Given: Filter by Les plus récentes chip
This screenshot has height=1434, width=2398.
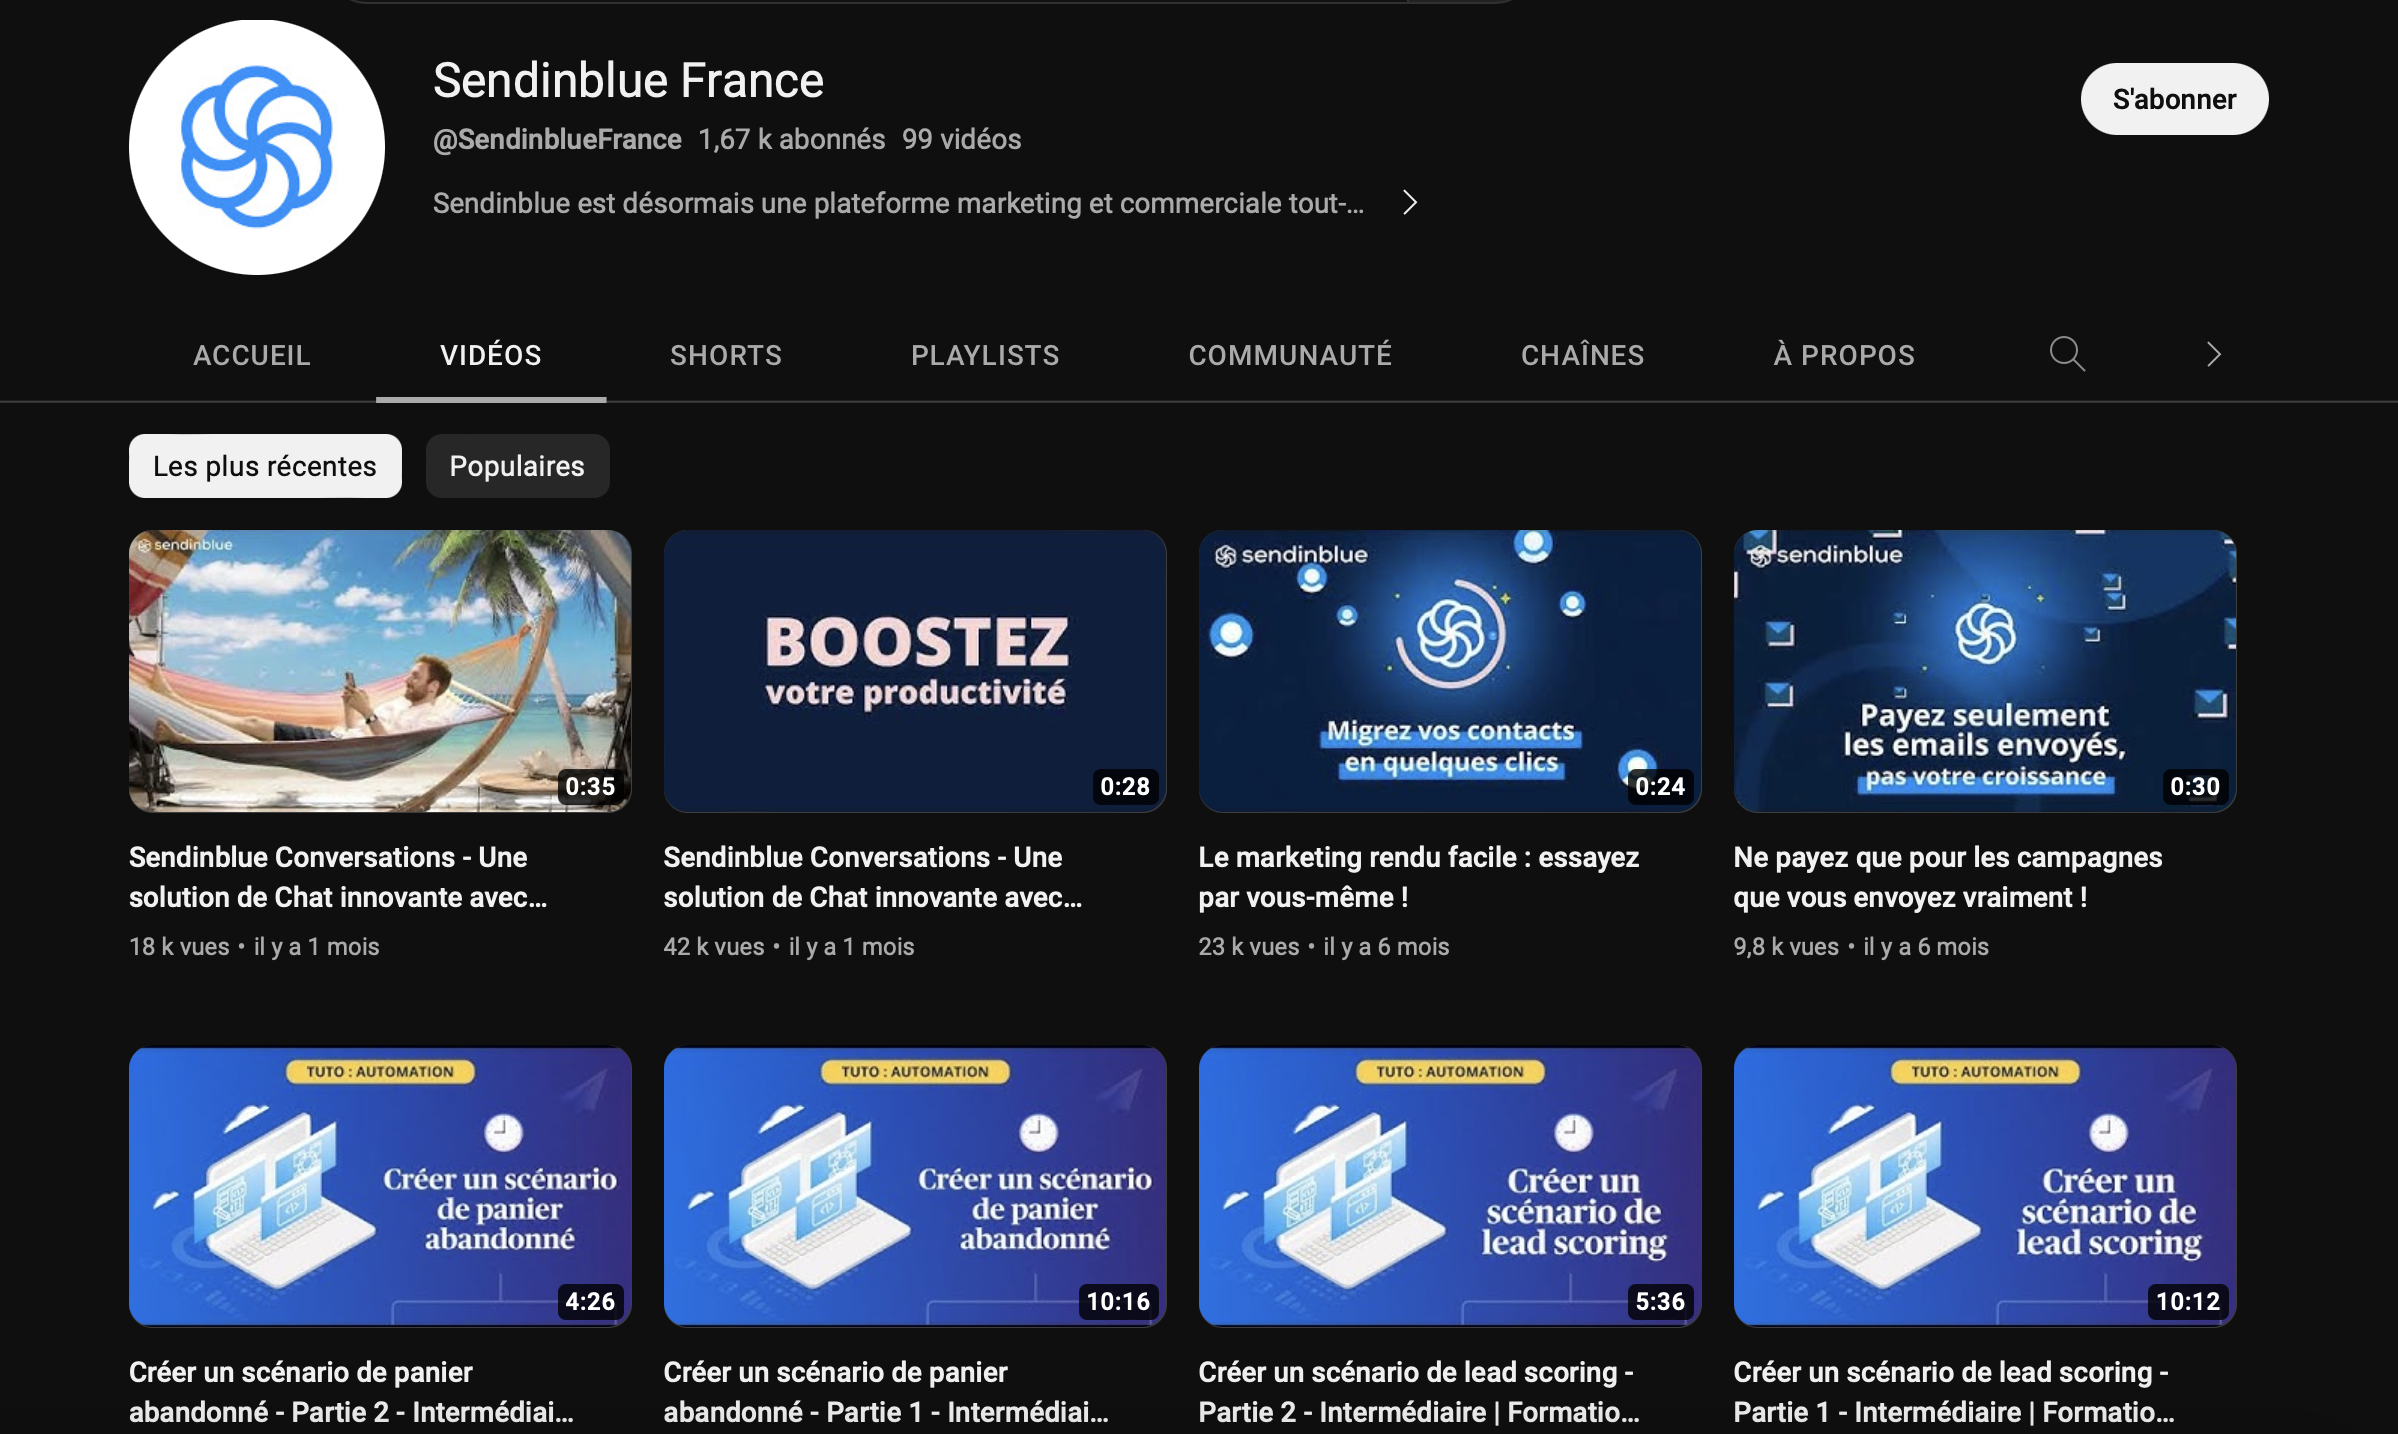Looking at the screenshot, I should [265, 466].
